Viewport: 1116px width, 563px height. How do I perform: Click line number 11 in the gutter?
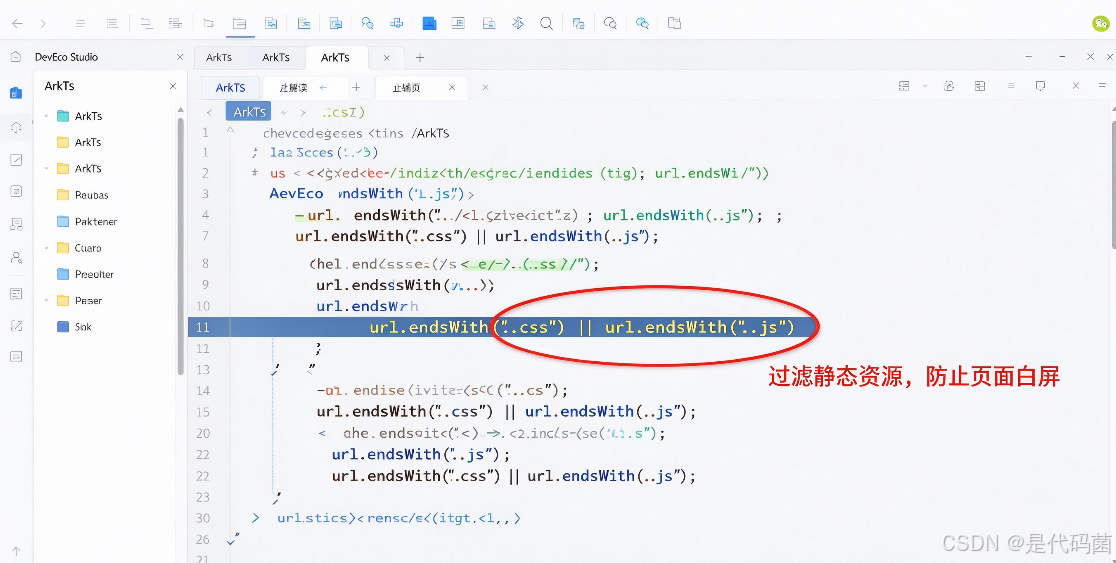tap(203, 327)
